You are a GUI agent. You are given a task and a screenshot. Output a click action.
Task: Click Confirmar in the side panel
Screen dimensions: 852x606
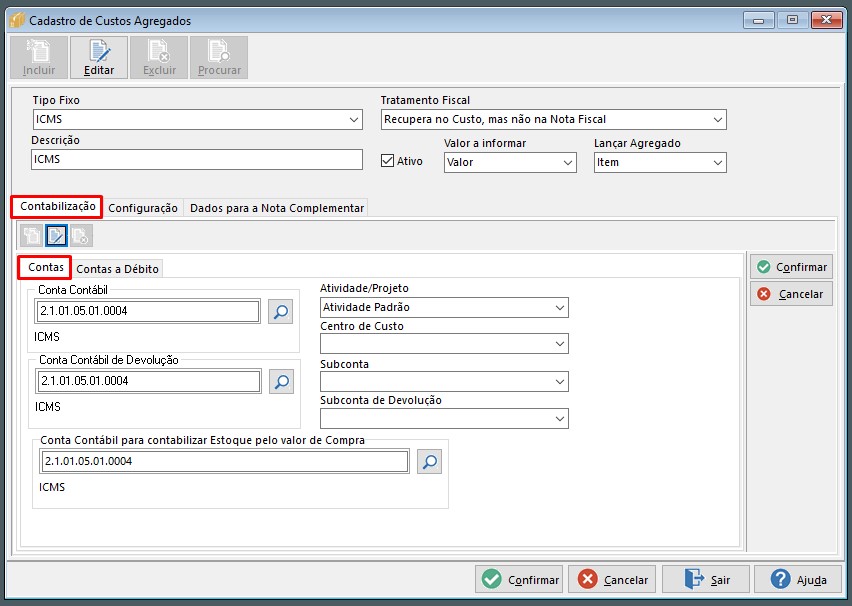[792, 267]
